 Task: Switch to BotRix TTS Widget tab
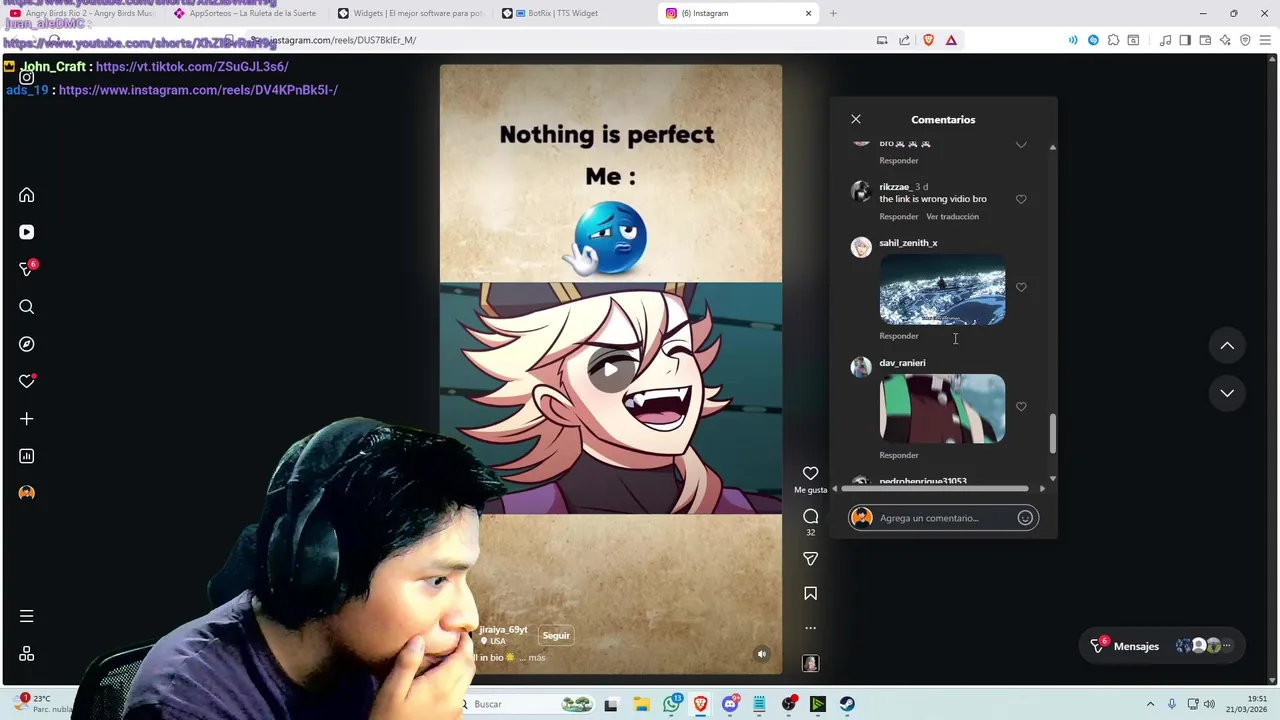(x=572, y=13)
